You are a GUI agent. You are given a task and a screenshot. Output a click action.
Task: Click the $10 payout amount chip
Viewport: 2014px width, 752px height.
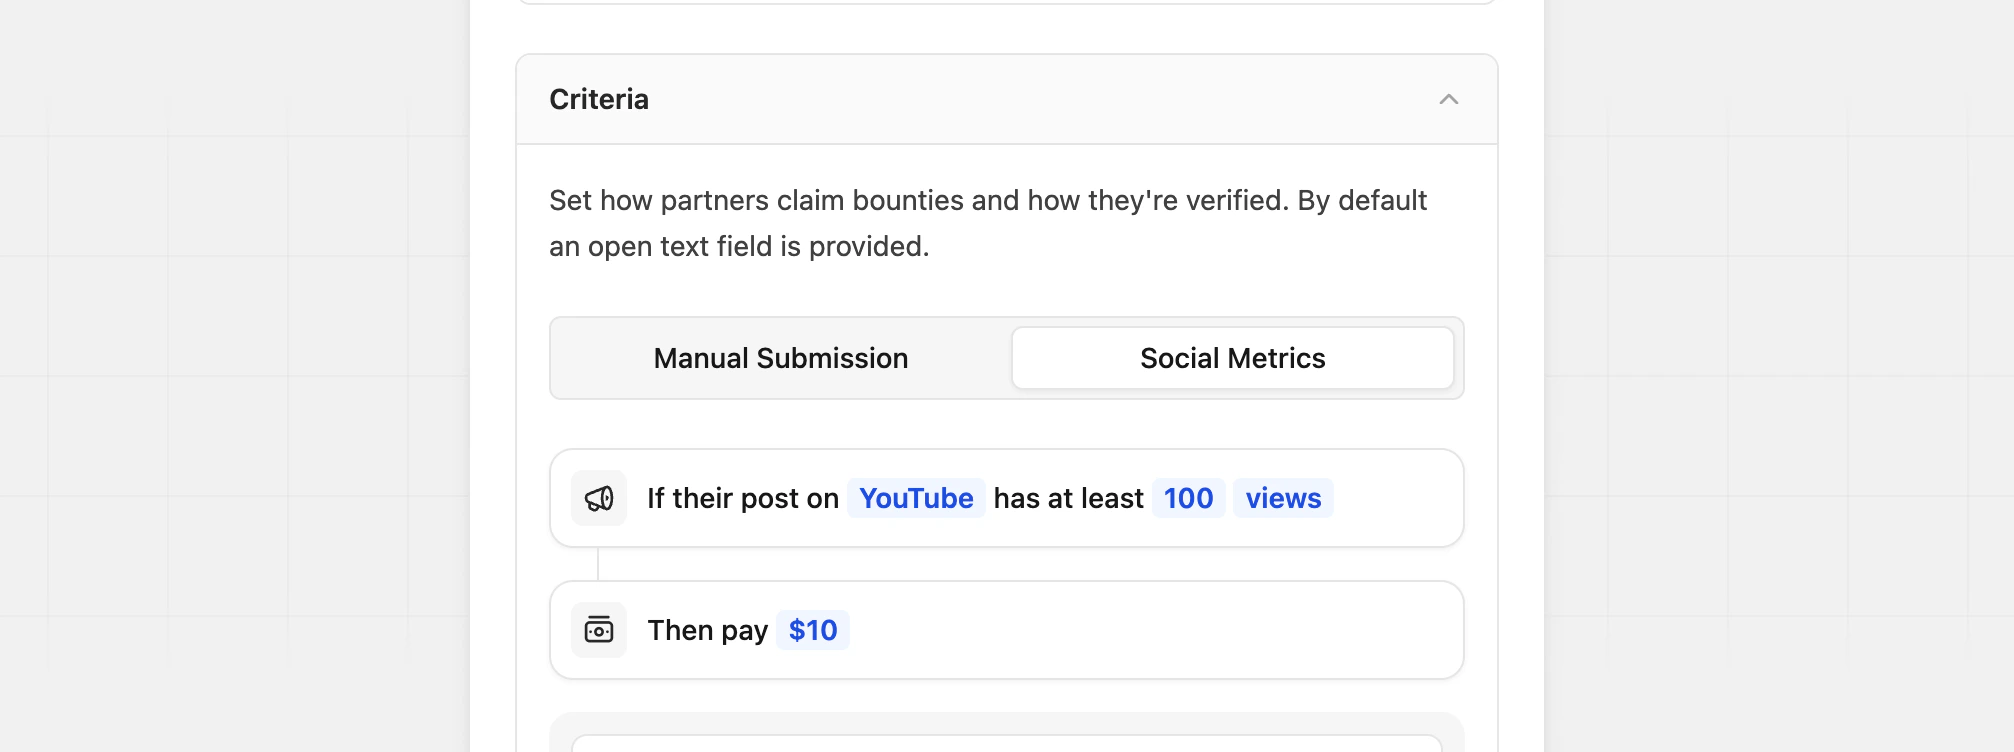812,630
